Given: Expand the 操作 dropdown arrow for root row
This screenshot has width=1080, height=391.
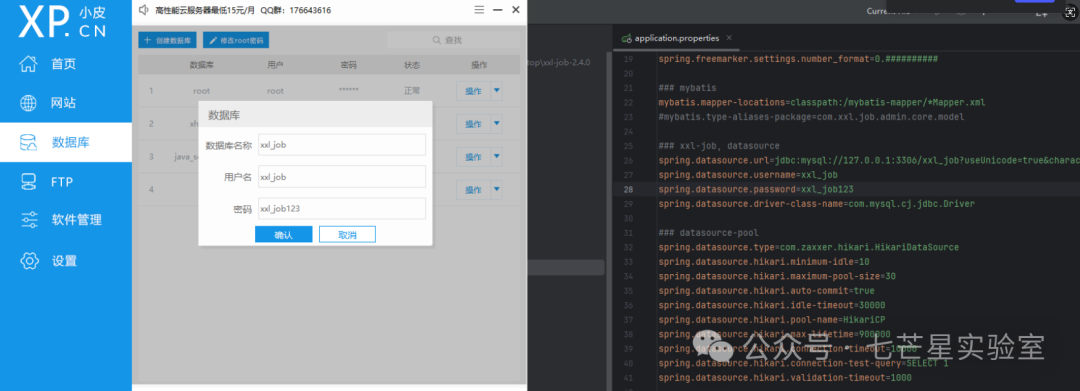Looking at the screenshot, I should [496, 91].
